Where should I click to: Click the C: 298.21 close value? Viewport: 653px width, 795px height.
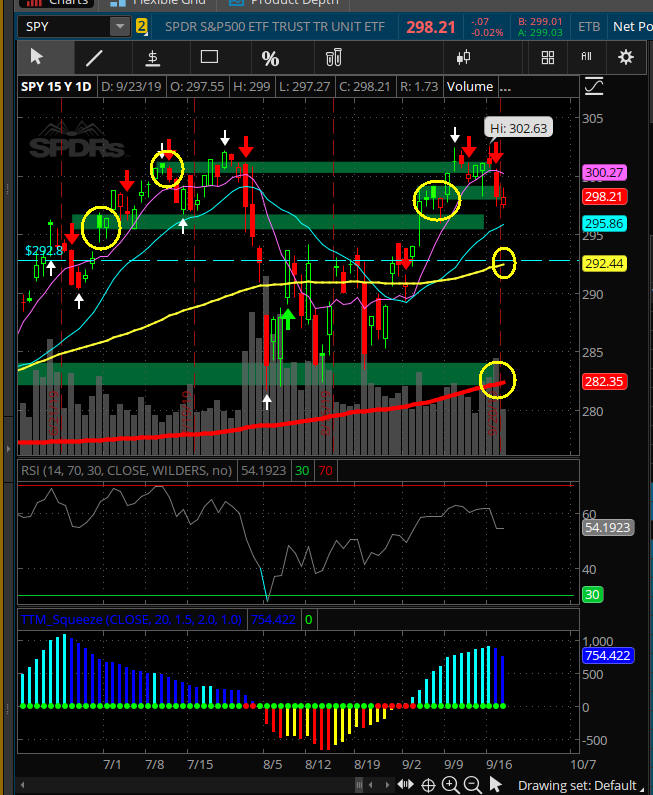point(365,87)
